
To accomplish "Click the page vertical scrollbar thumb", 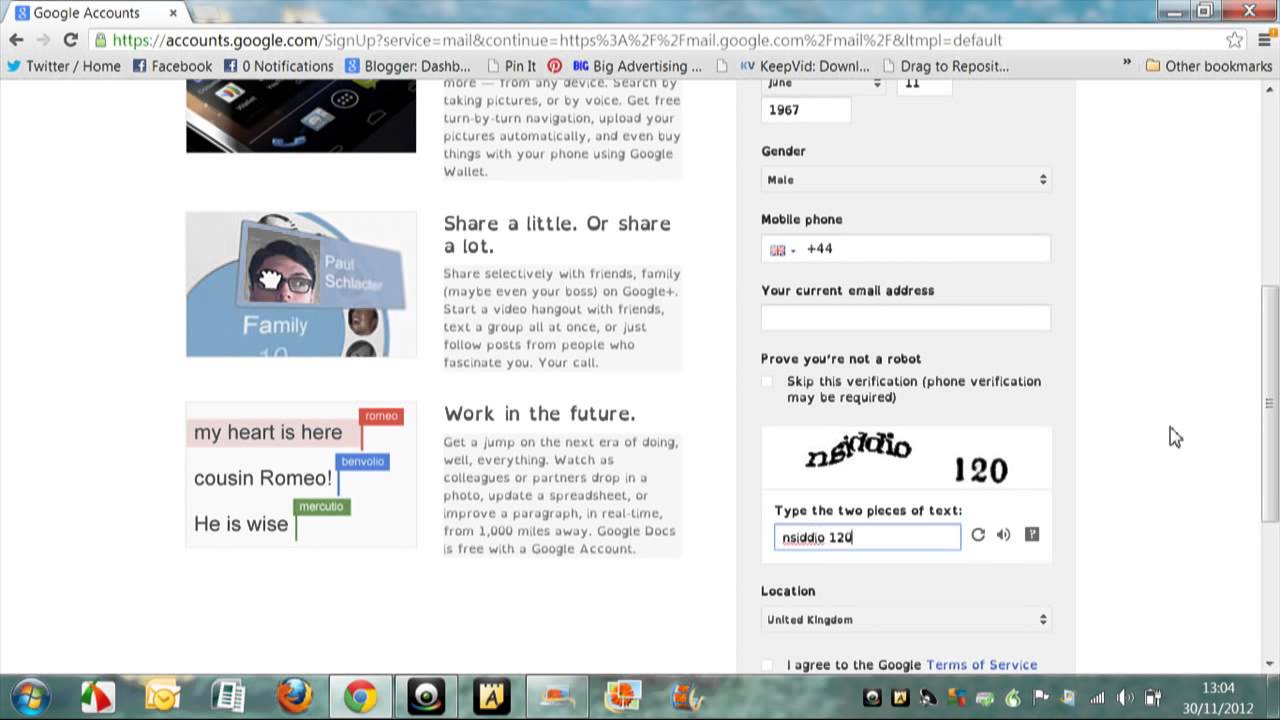I will 1270,403.
